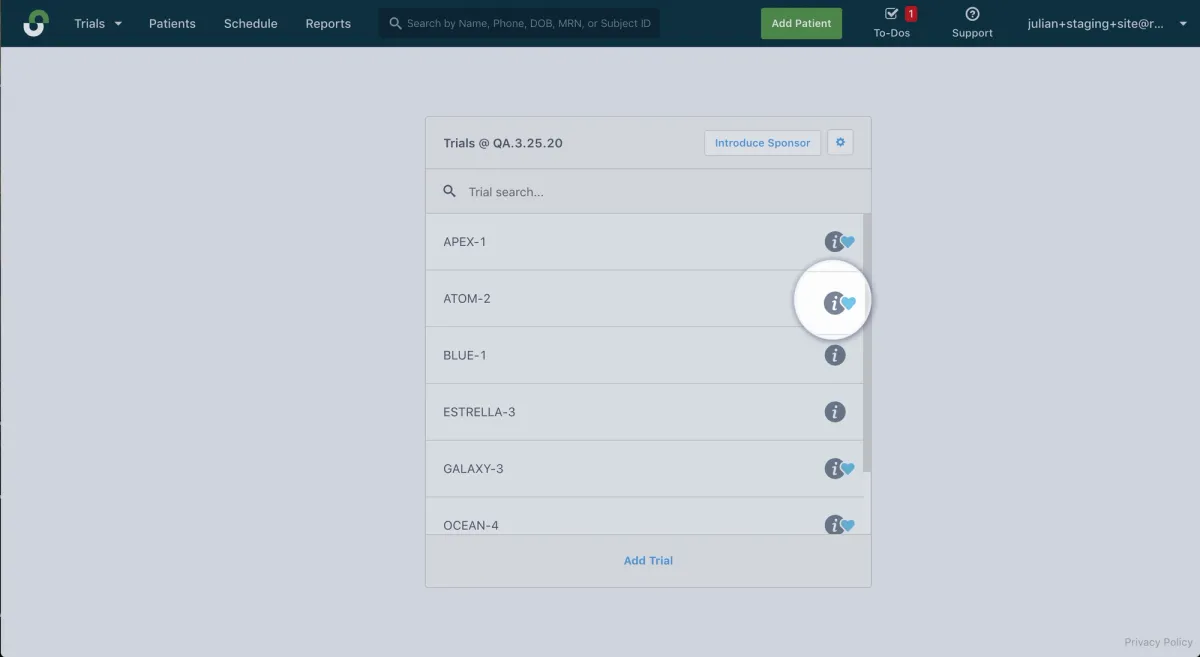The image size is (1200, 657).
Task: Toggle the heart favorite on APEX-1
Action: [x=849, y=242]
